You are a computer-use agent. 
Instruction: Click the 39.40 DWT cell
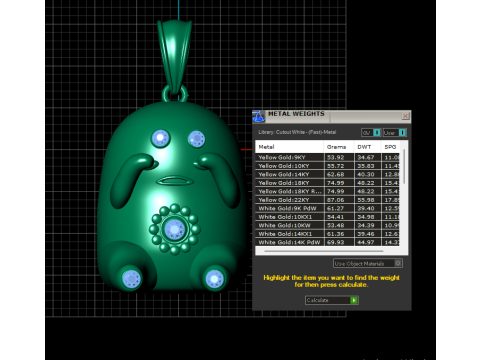pyautogui.click(x=368, y=208)
